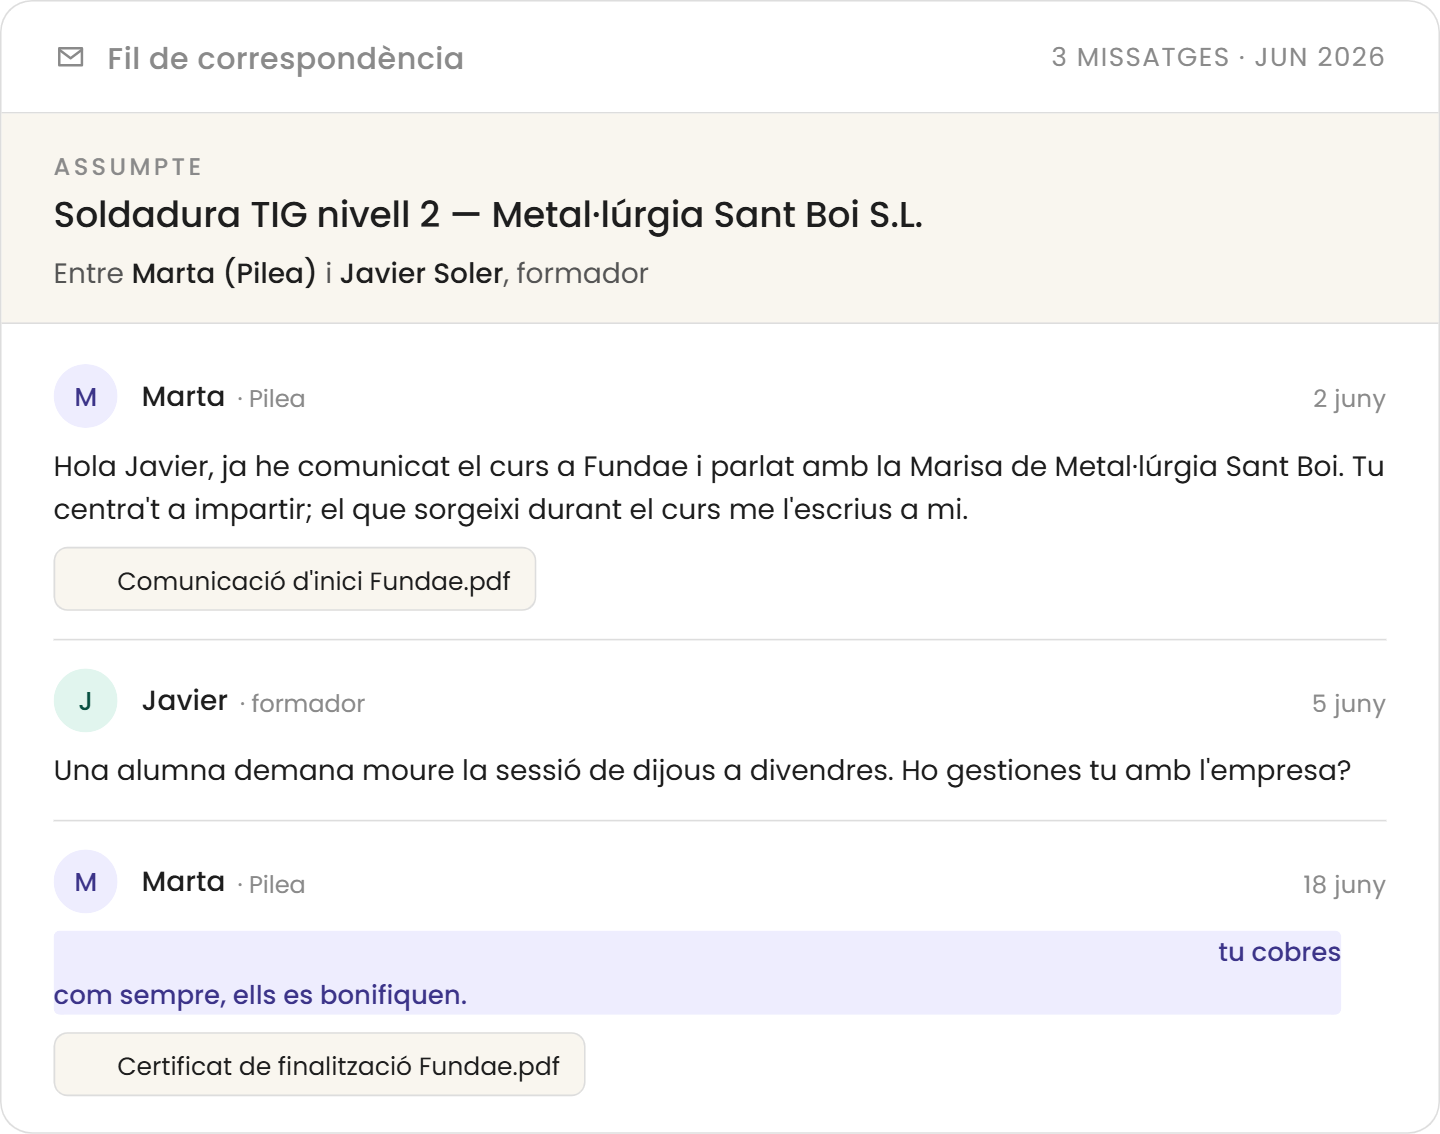The image size is (1440, 1134).
Task: Open the Certificat de finalització Fundae.pdf attachment
Action: pyautogui.click(x=319, y=1064)
